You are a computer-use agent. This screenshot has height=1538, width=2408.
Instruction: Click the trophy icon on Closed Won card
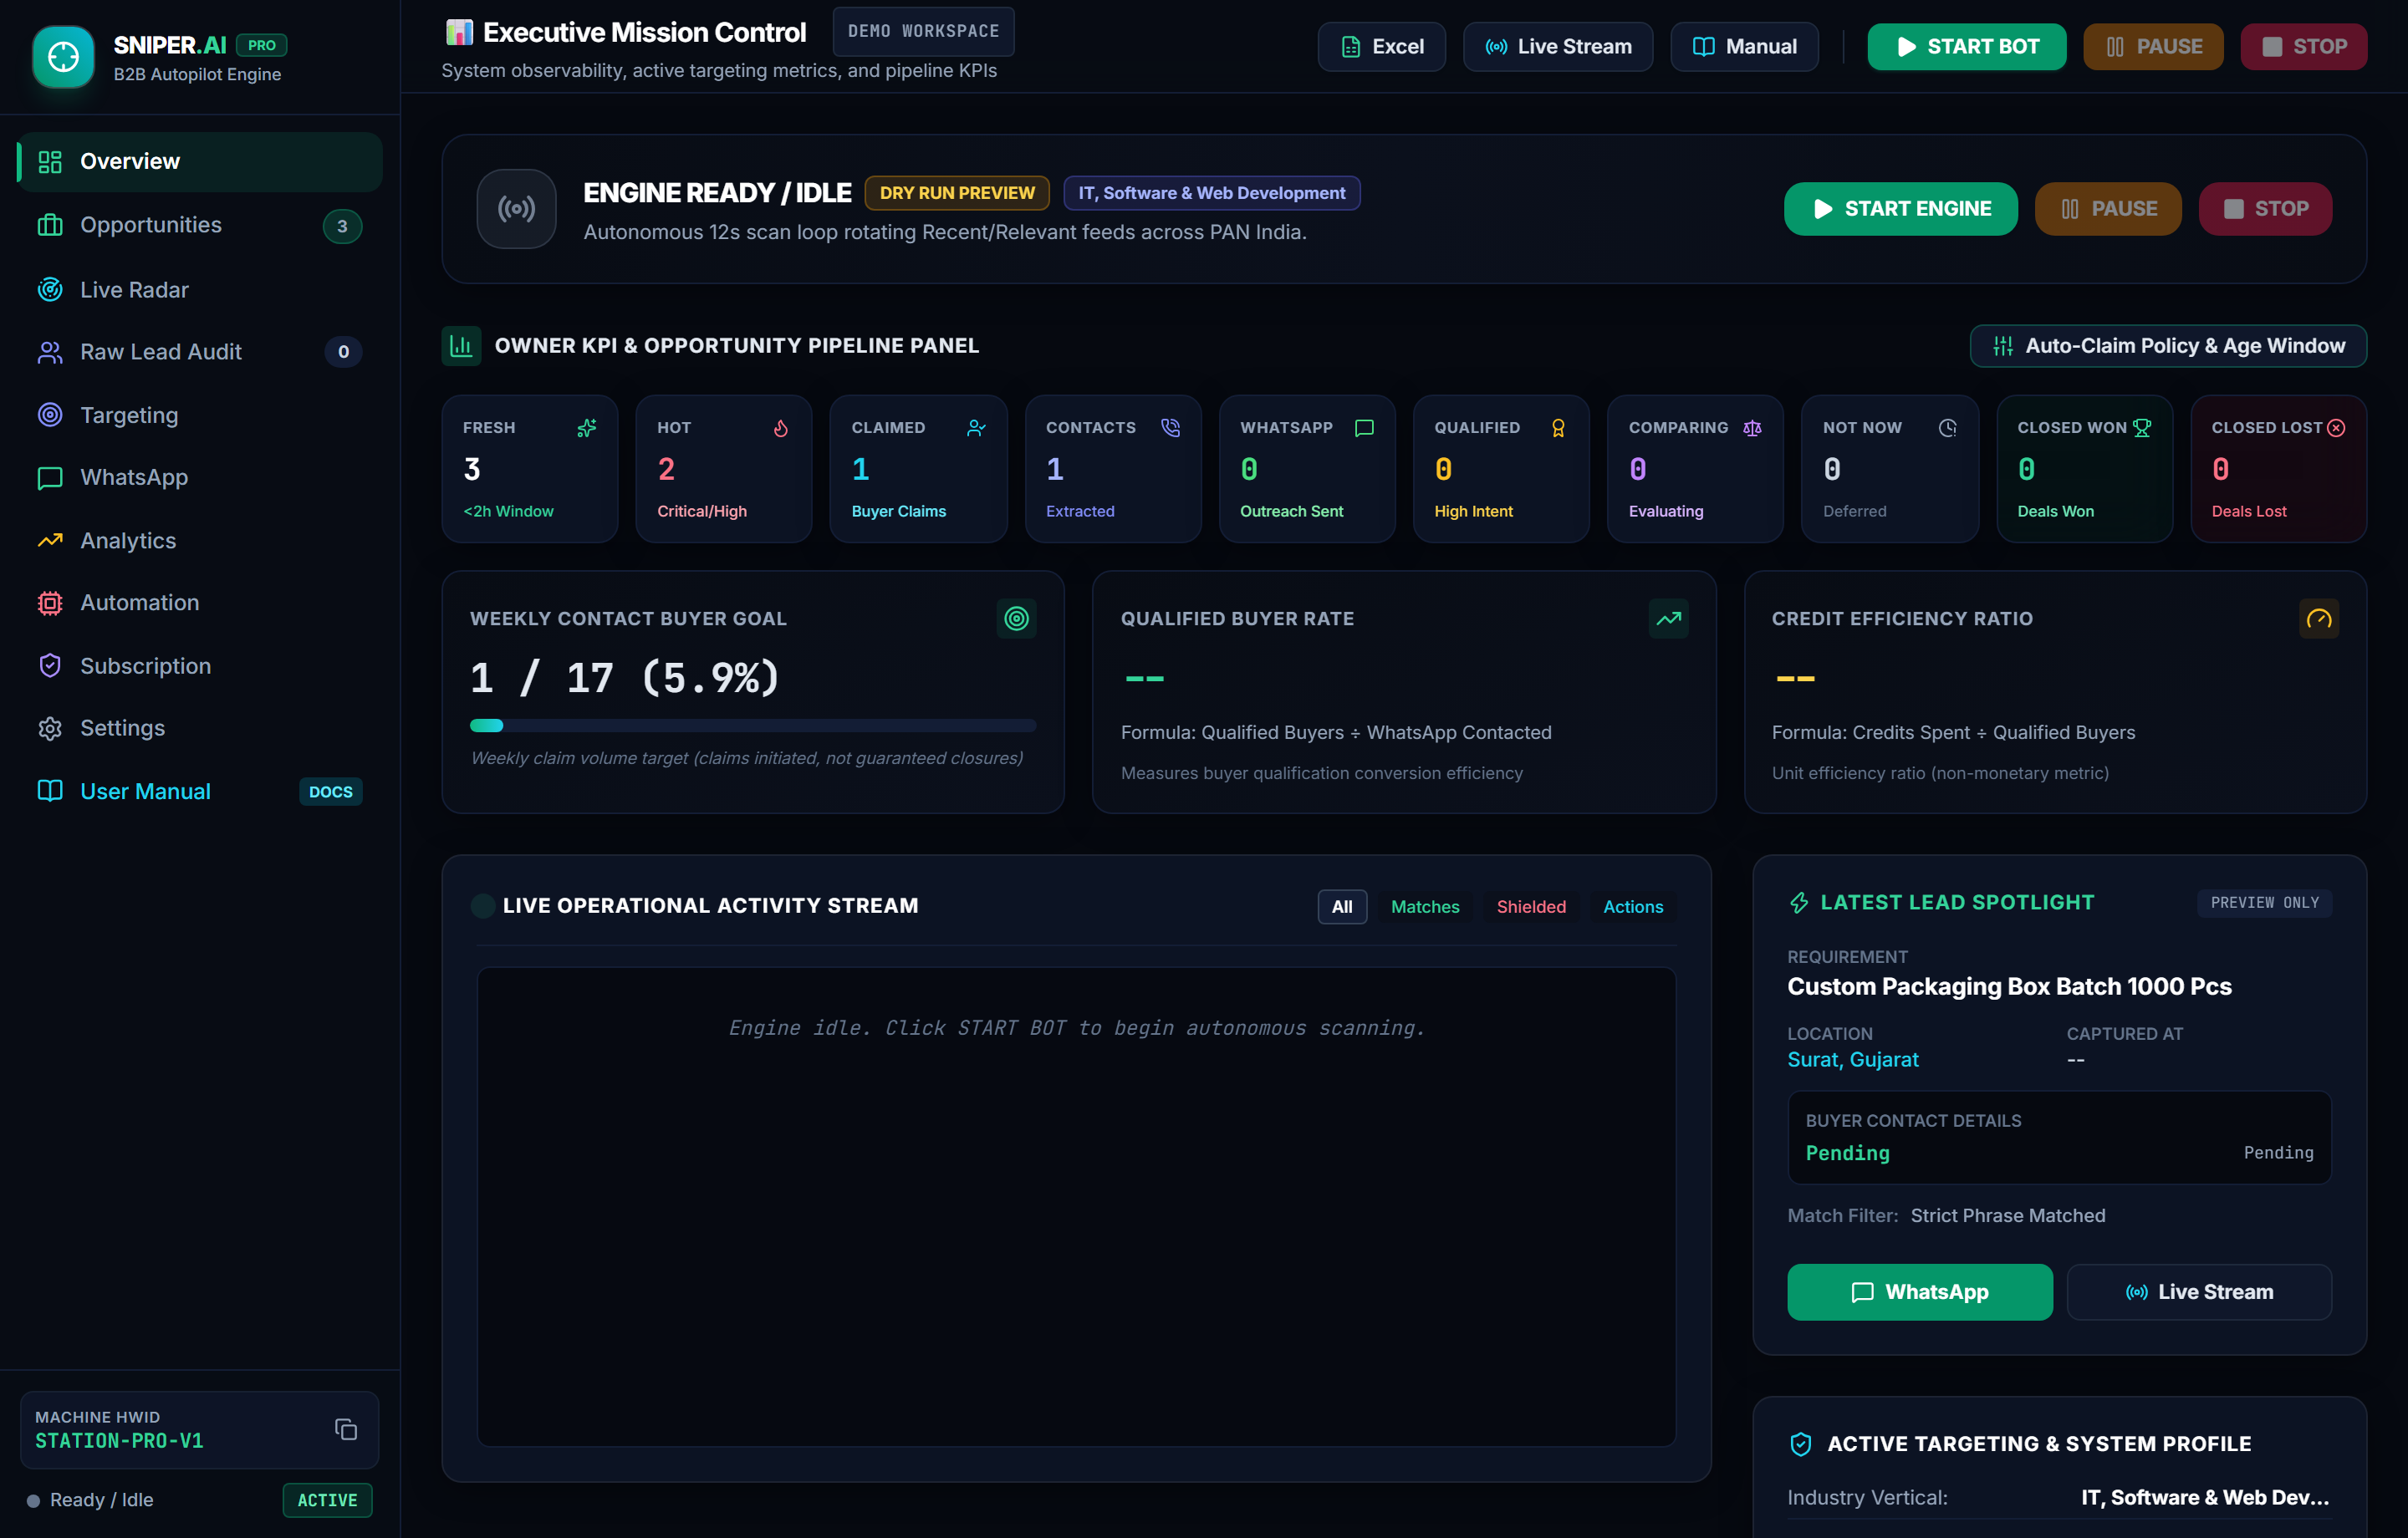[x=2141, y=427]
